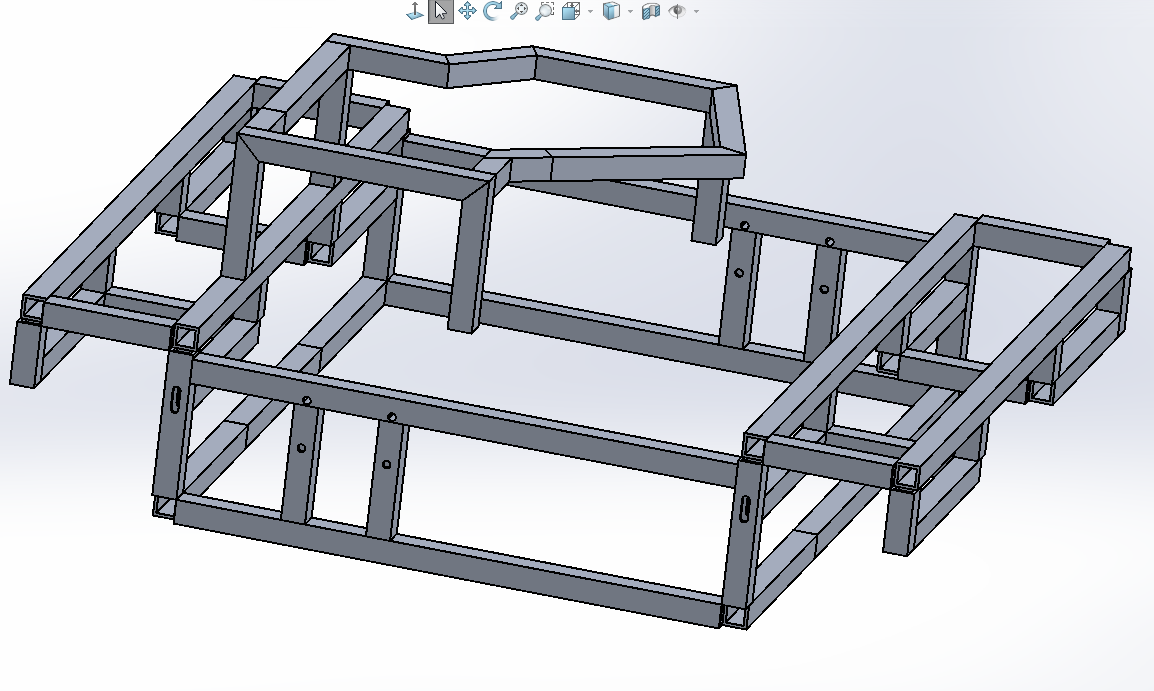Open the Display Style dropdown arrow

coord(629,12)
